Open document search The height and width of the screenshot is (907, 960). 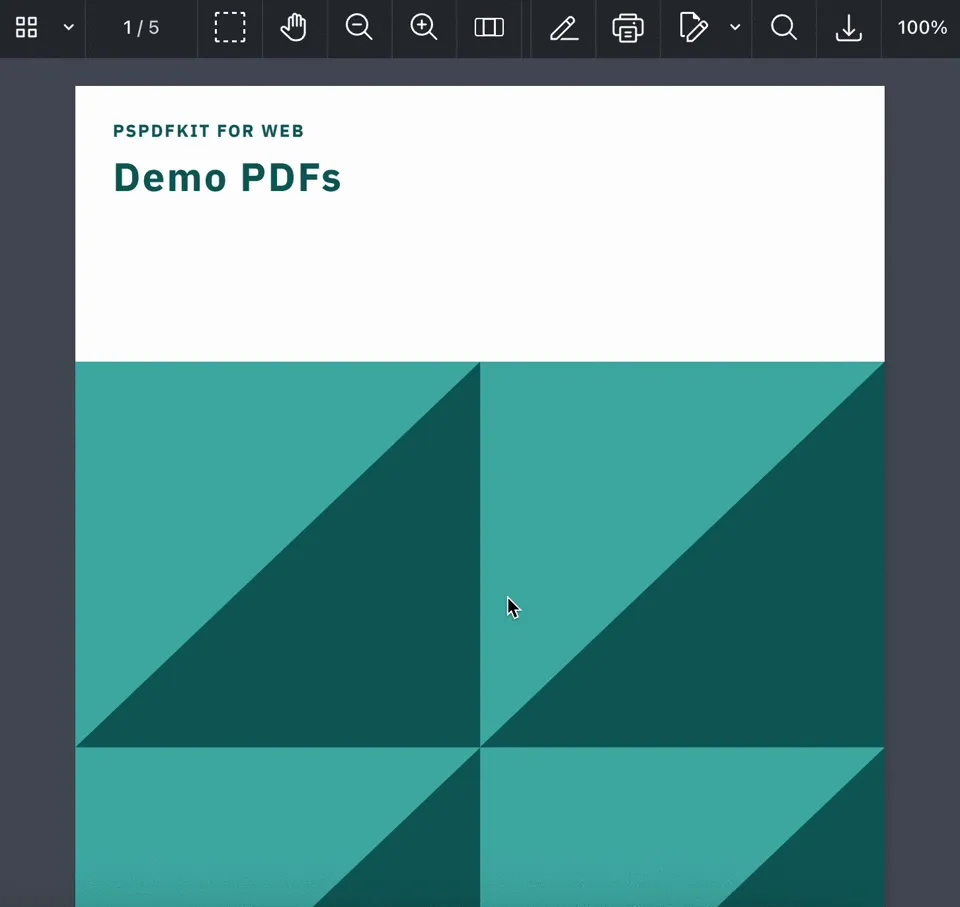tap(783, 28)
